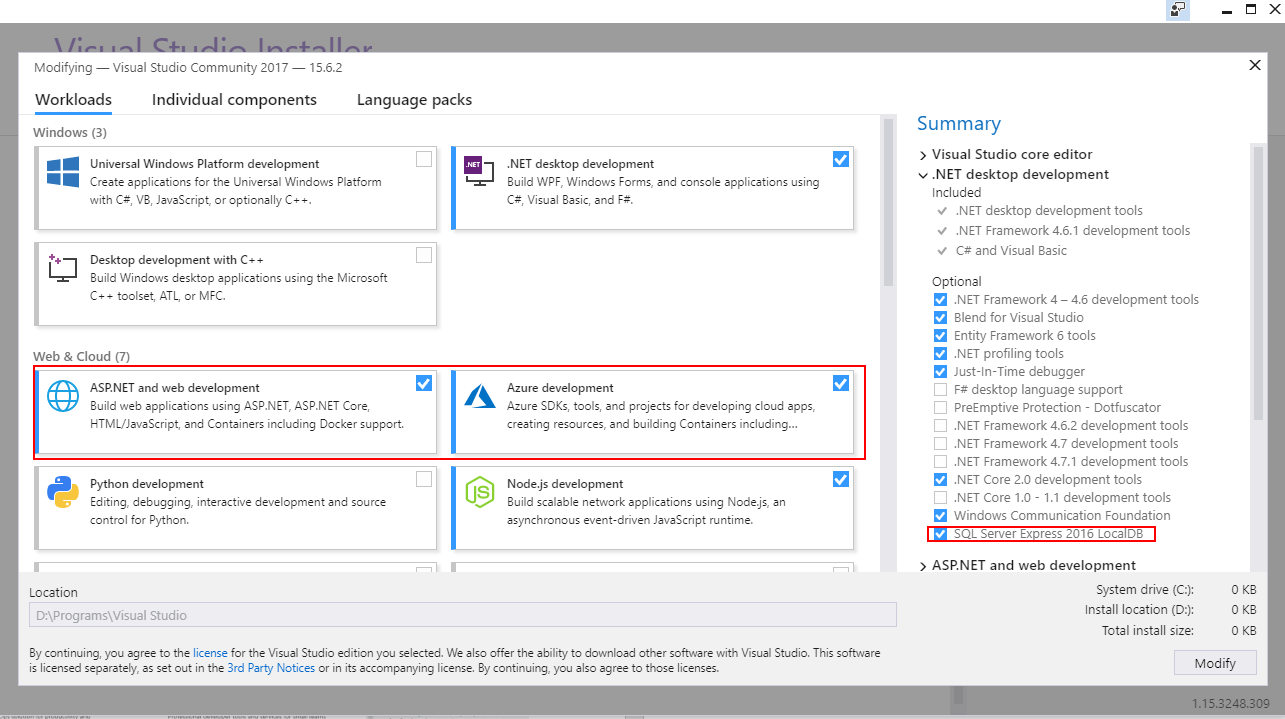Click the workloads list vertical scrollbar

pos(888,200)
